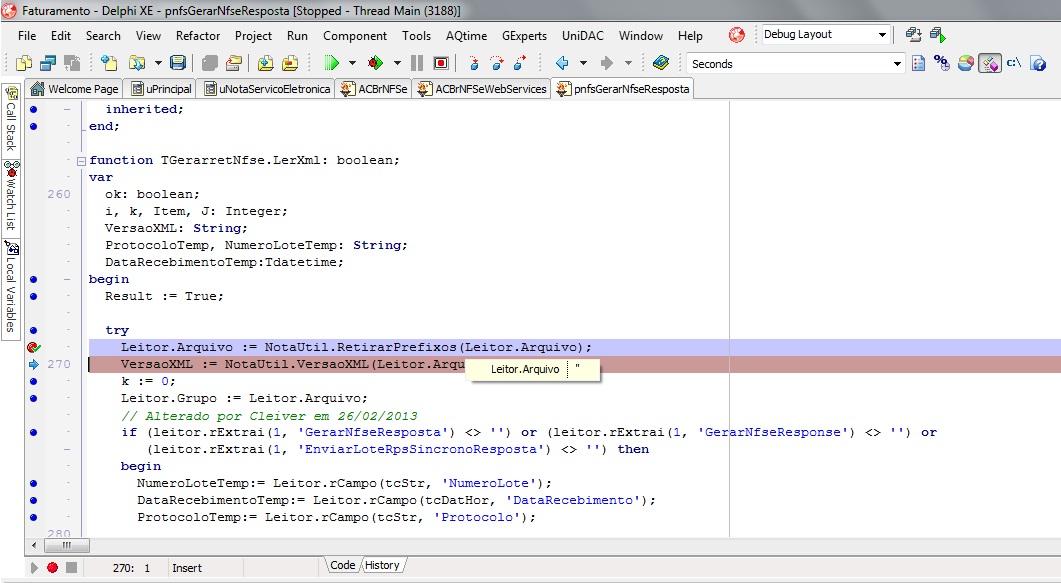Viewport: 1061px width, 583px height.
Task: Switch to the uNotaServicoEletronica tab
Action: [267, 89]
